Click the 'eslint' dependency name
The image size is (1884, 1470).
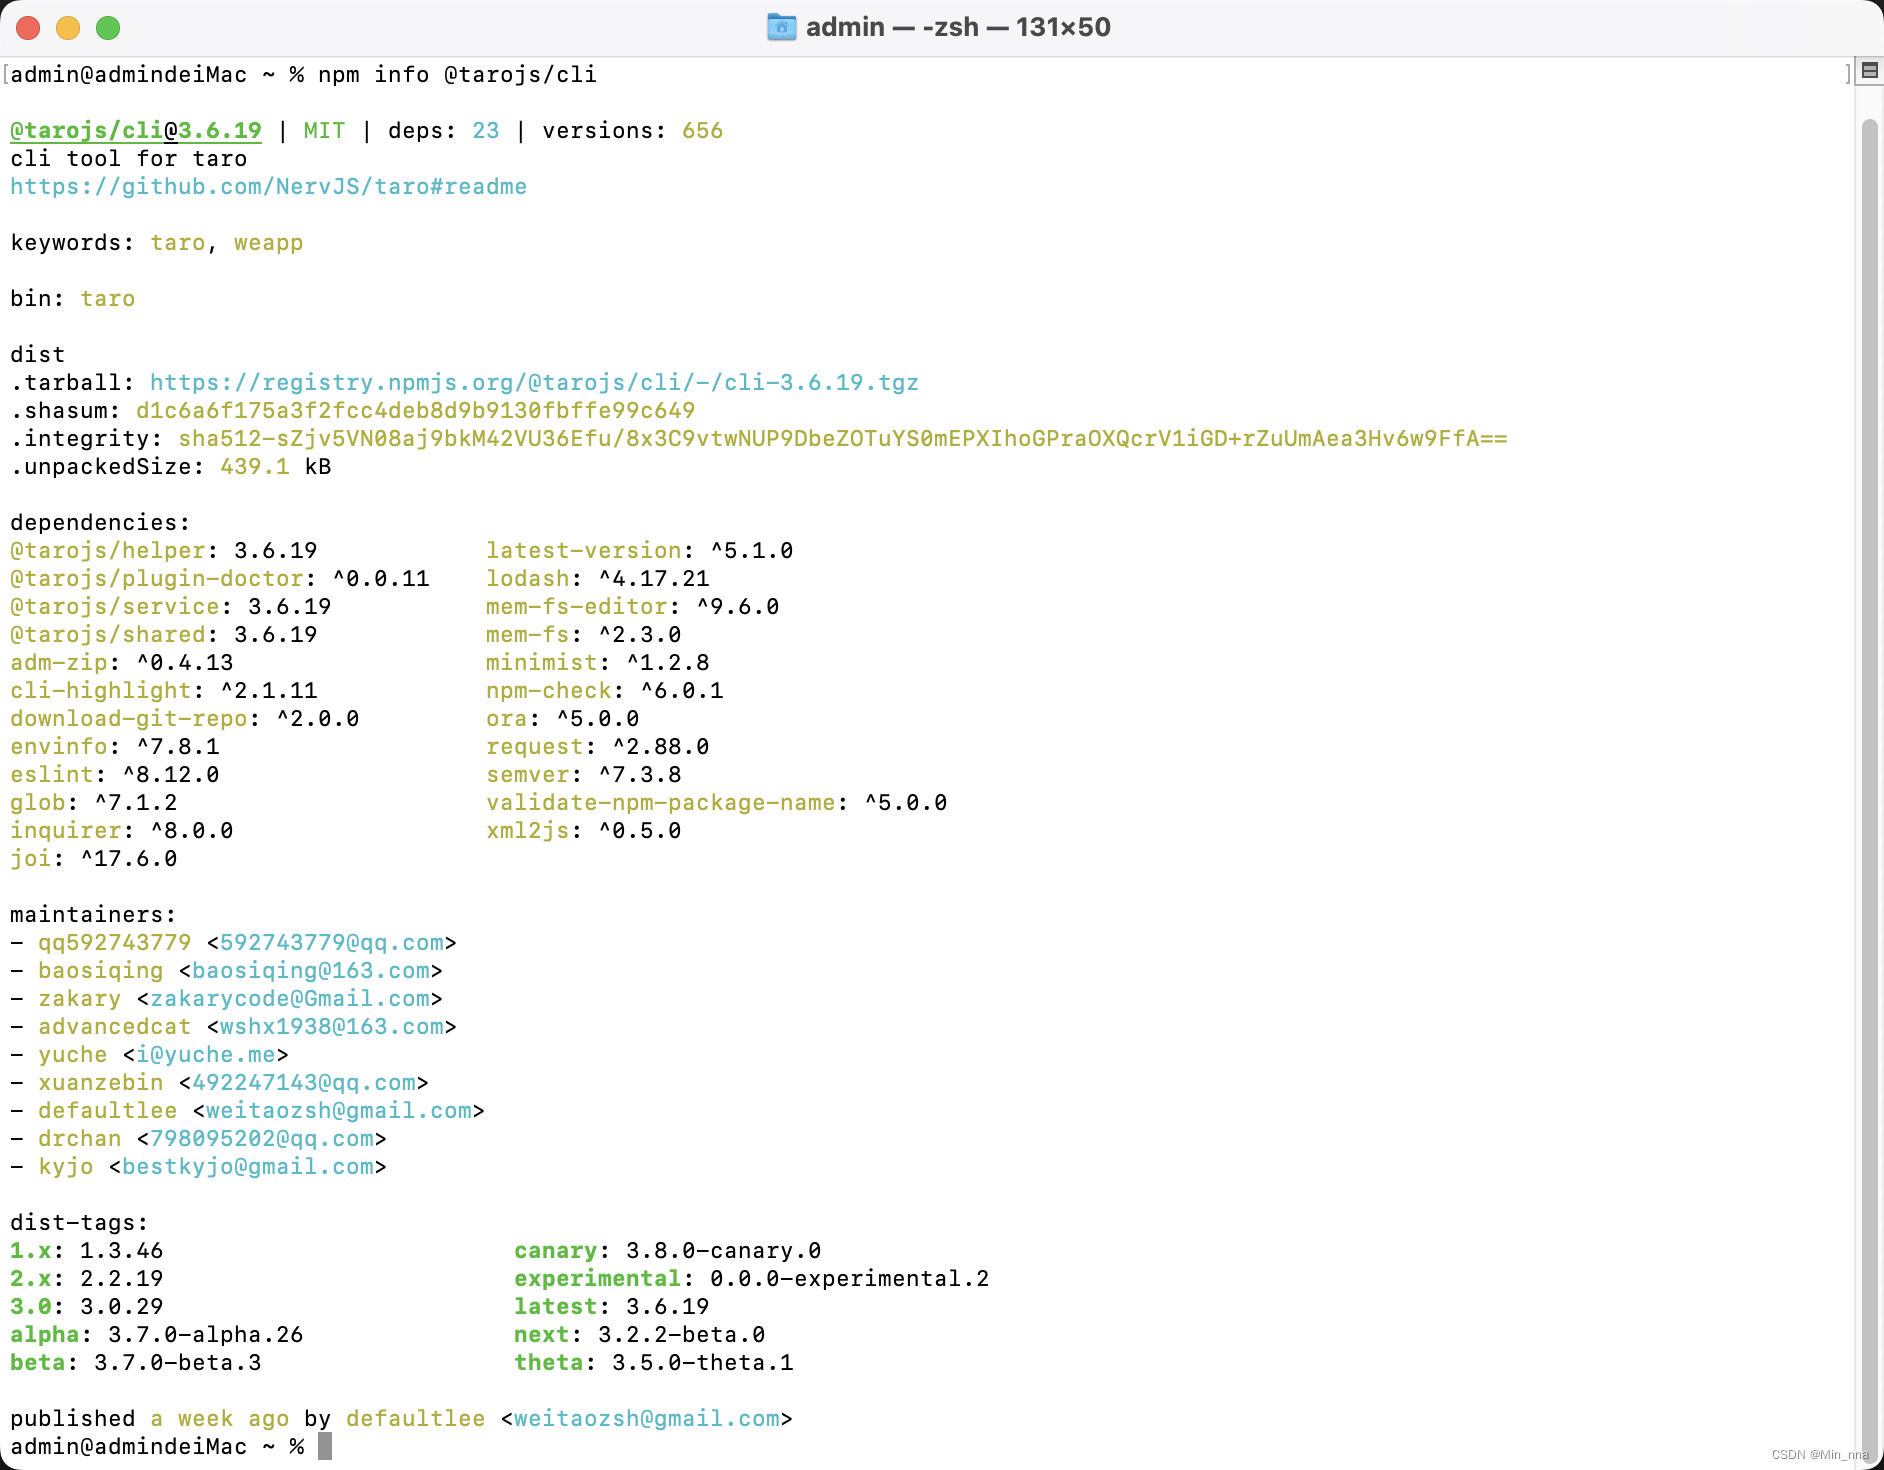[x=52, y=775]
